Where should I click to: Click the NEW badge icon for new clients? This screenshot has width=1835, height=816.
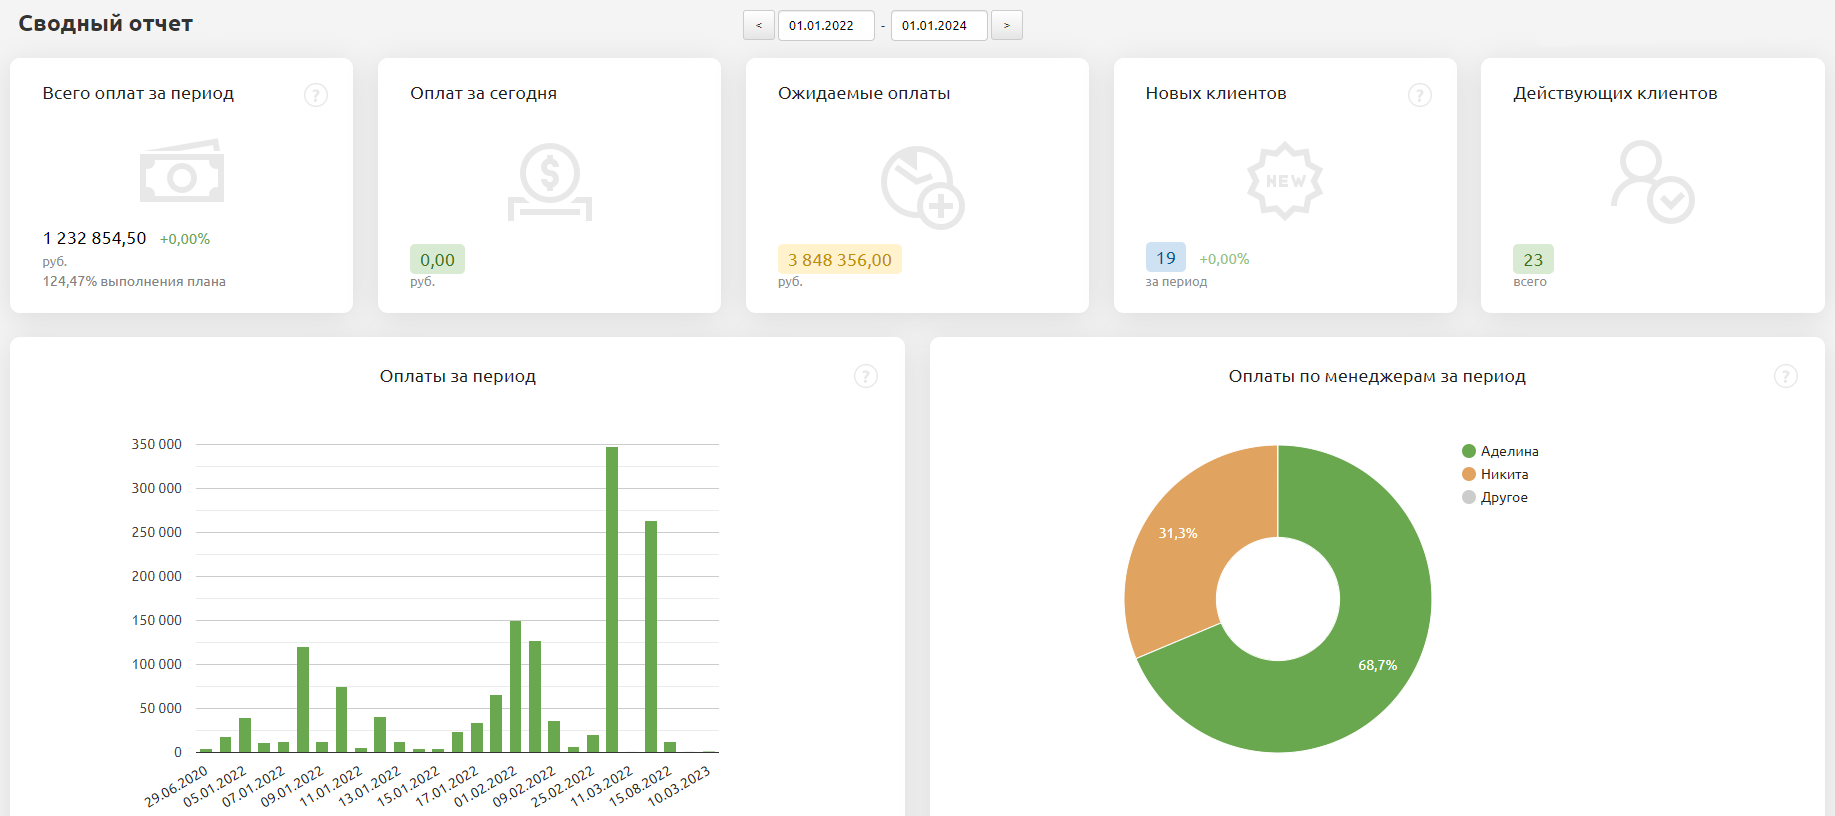coord(1285,181)
